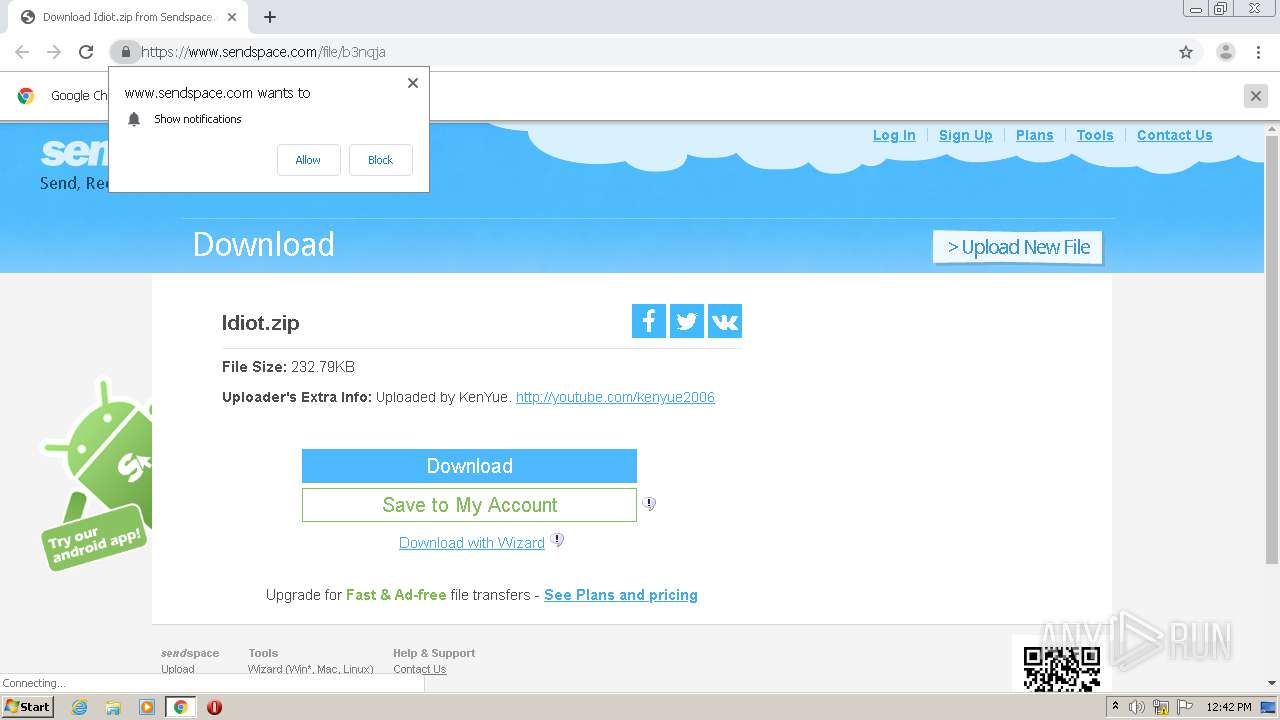Viewport: 1280px width, 720px height.
Task: Open Plans from top menu
Action: (x=1035, y=135)
